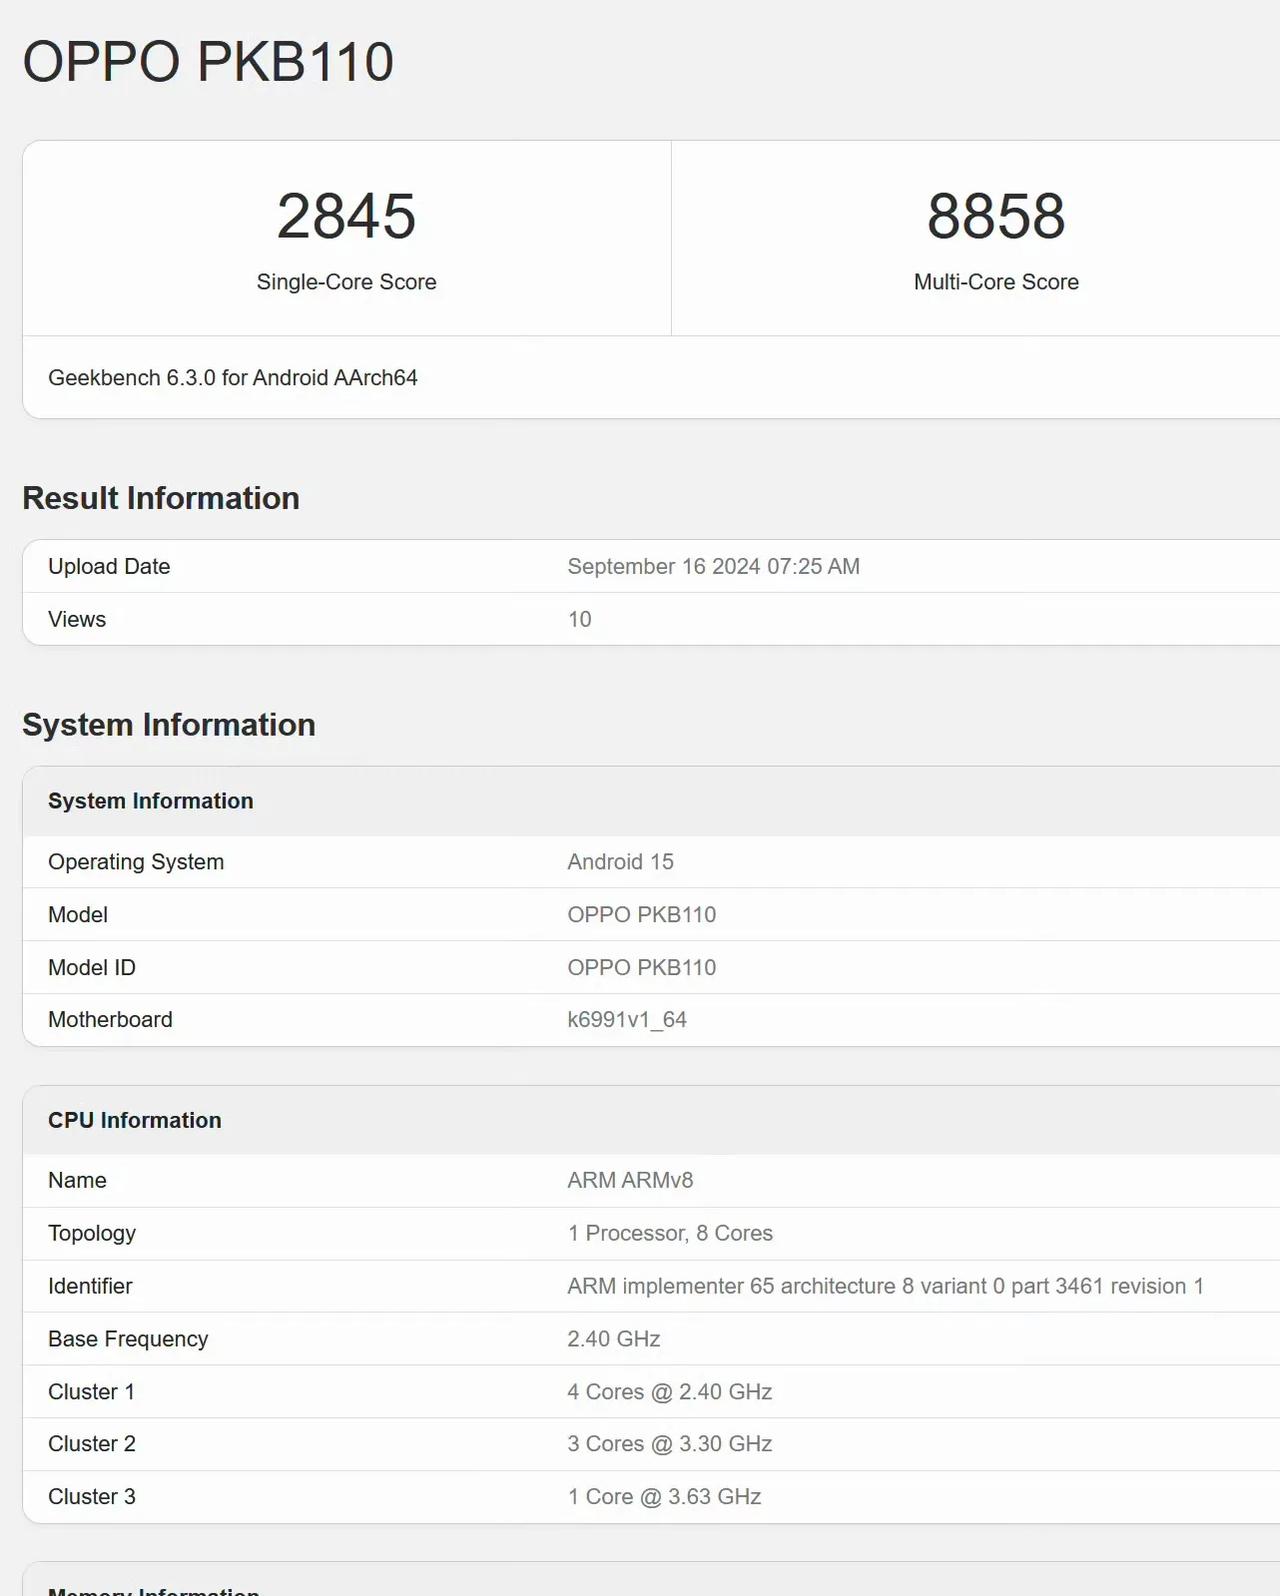Select September 16 2024 07:25 AM value
This screenshot has height=1596, width=1280.
click(714, 566)
